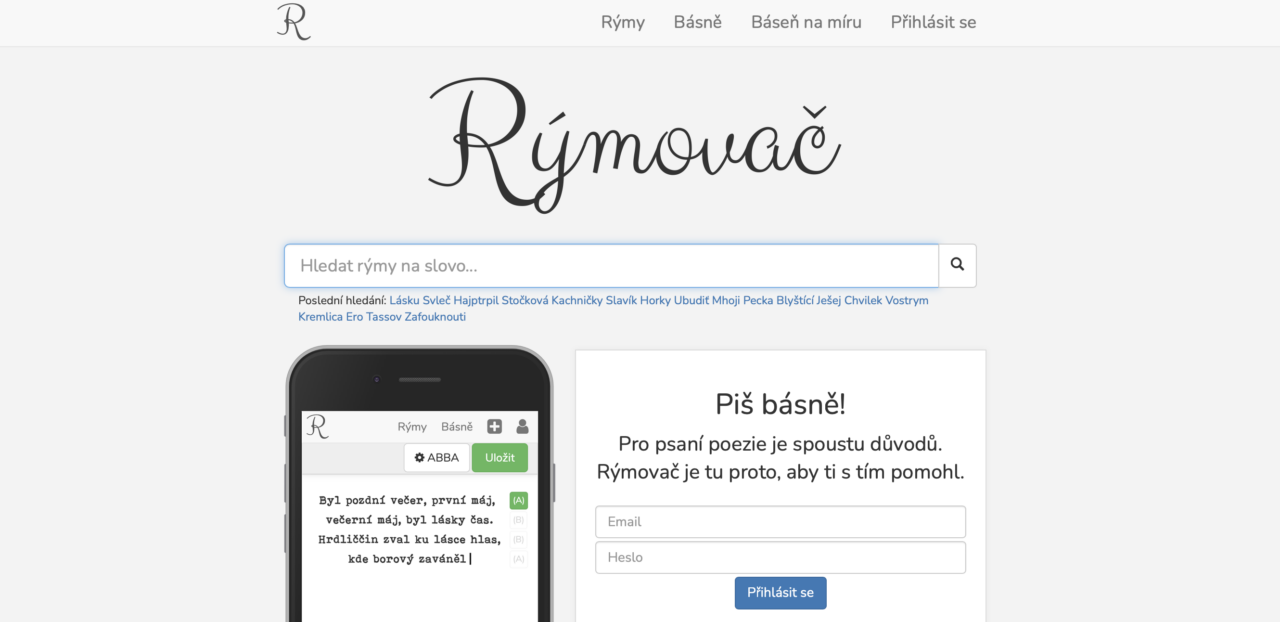The image size is (1280, 622).
Task: Click the profile icon in the phone preview
Action: (521, 426)
